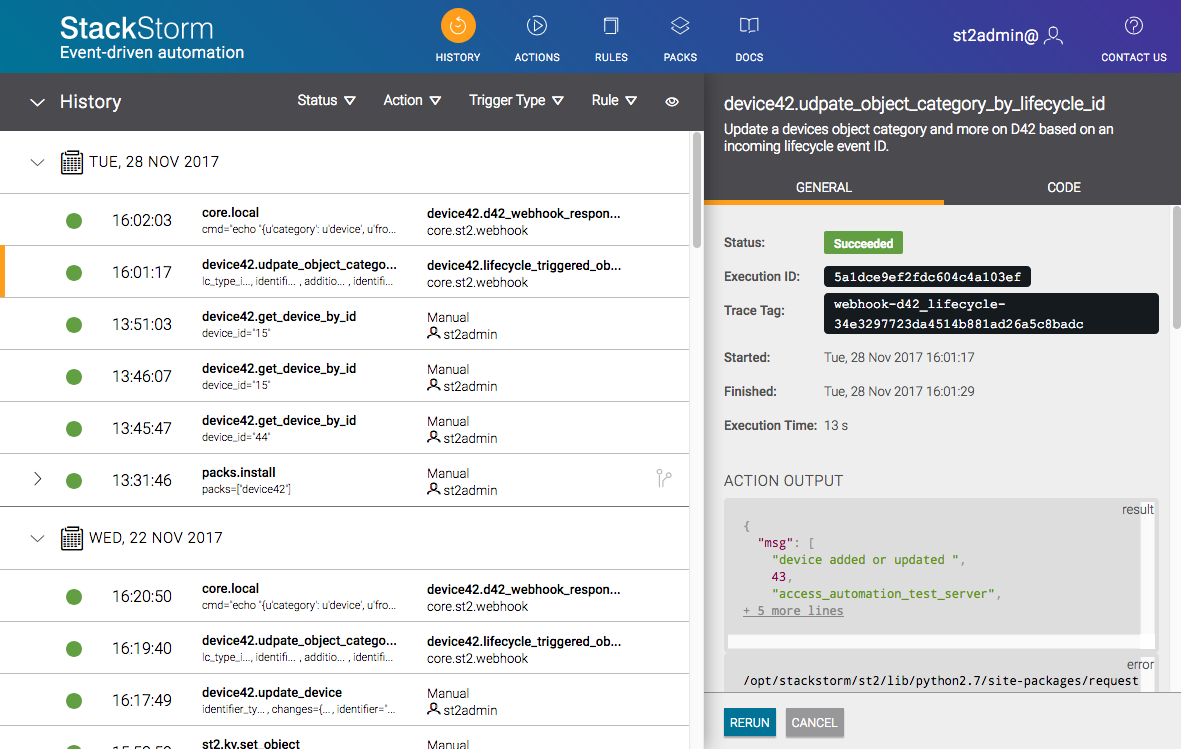Image resolution: width=1181 pixels, height=749 pixels.
Task: Click the detail title device42.udpate_object_category_by_lifecycle_id
Action: click(x=914, y=104)
